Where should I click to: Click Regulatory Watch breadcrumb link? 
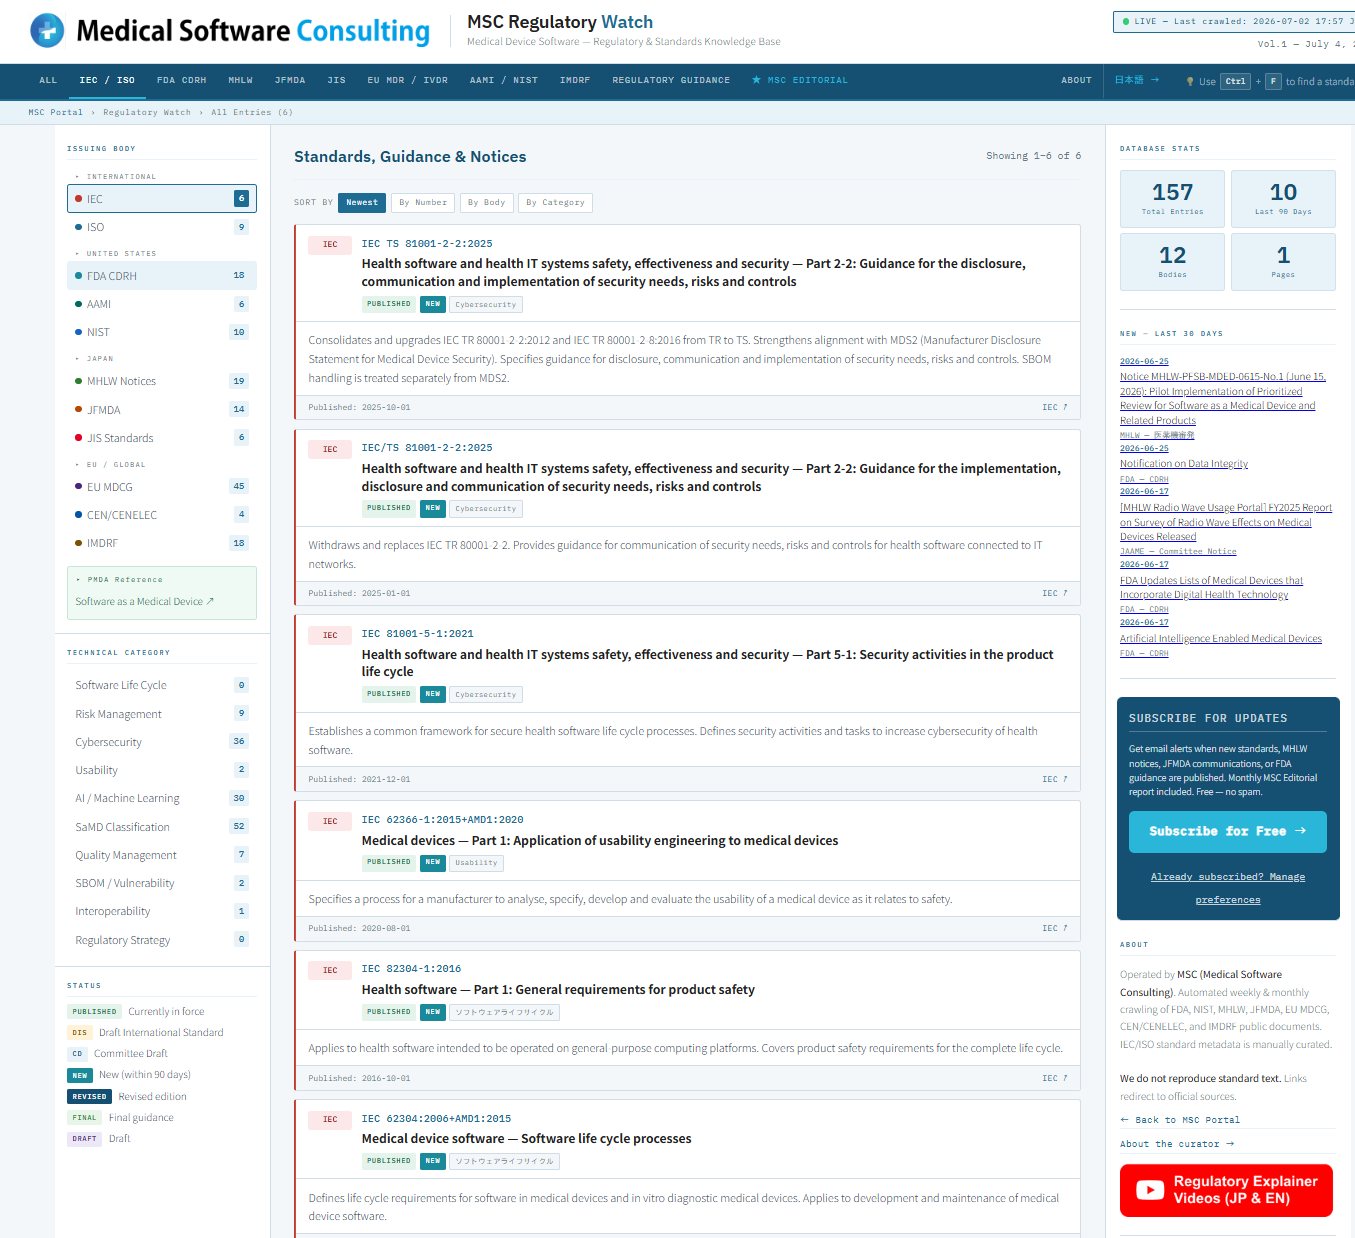point(147,112)
